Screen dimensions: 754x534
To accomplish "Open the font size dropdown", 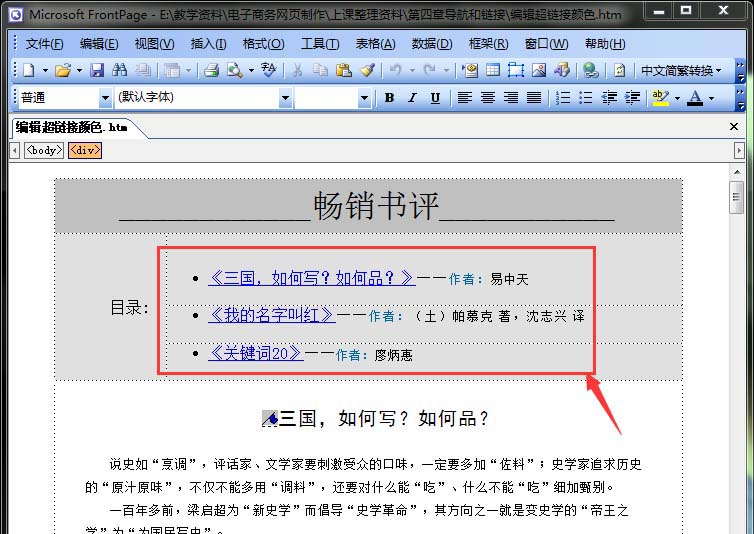I will click(x=364, y=98).
